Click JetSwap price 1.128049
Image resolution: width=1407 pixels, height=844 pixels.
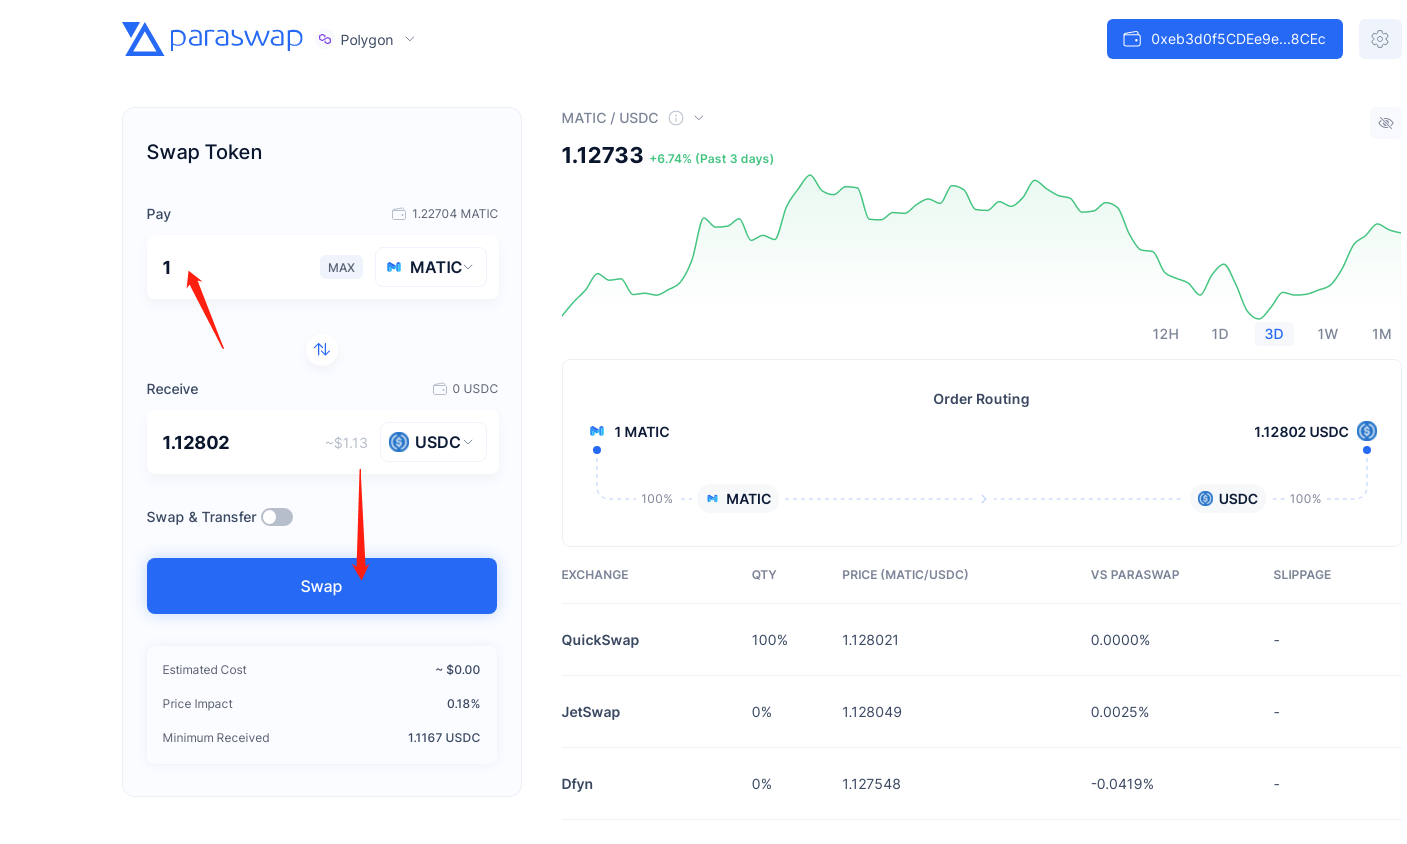[872, 712]
